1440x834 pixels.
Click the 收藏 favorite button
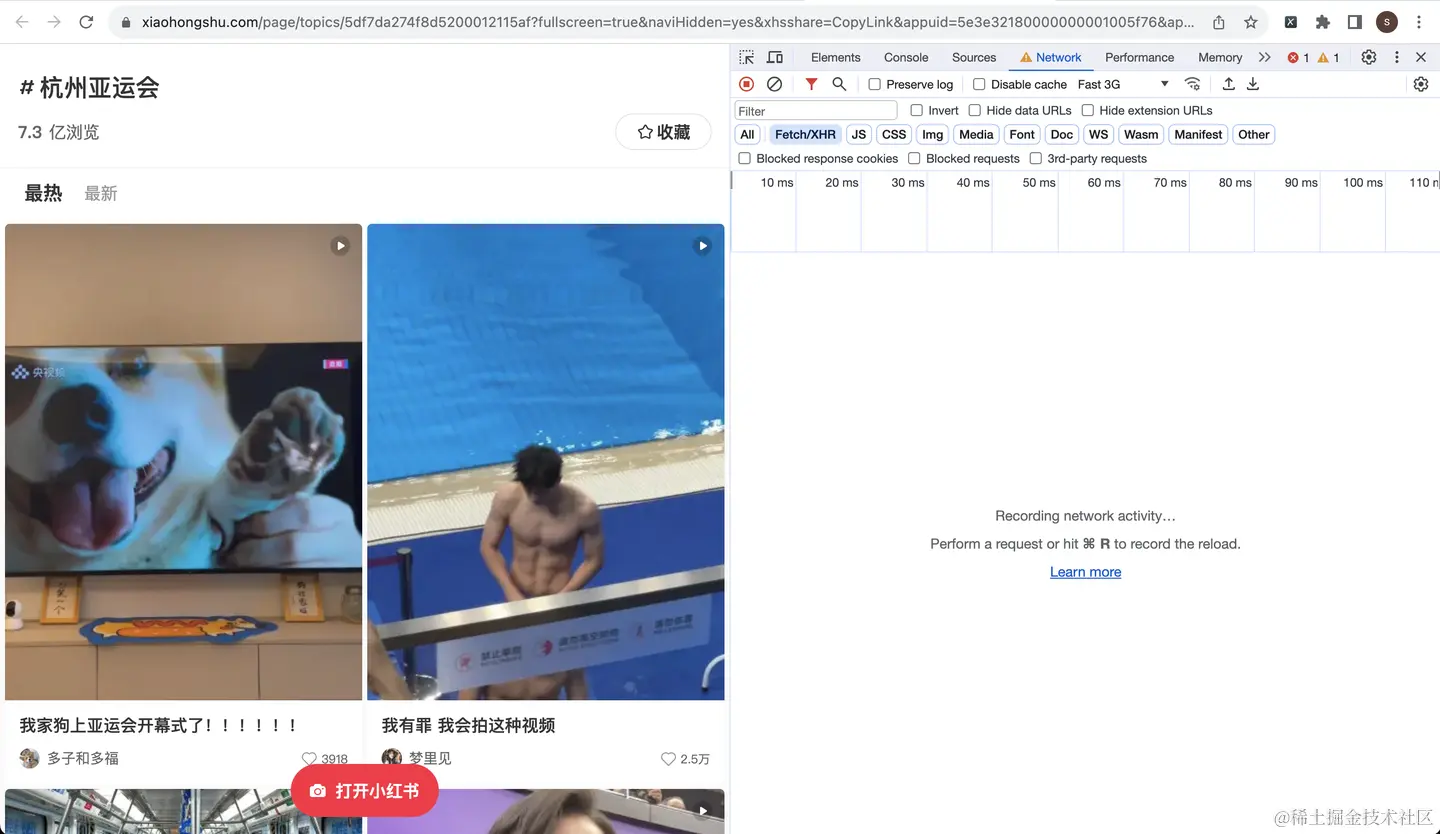pyautogui.click(x=664, y=132)
